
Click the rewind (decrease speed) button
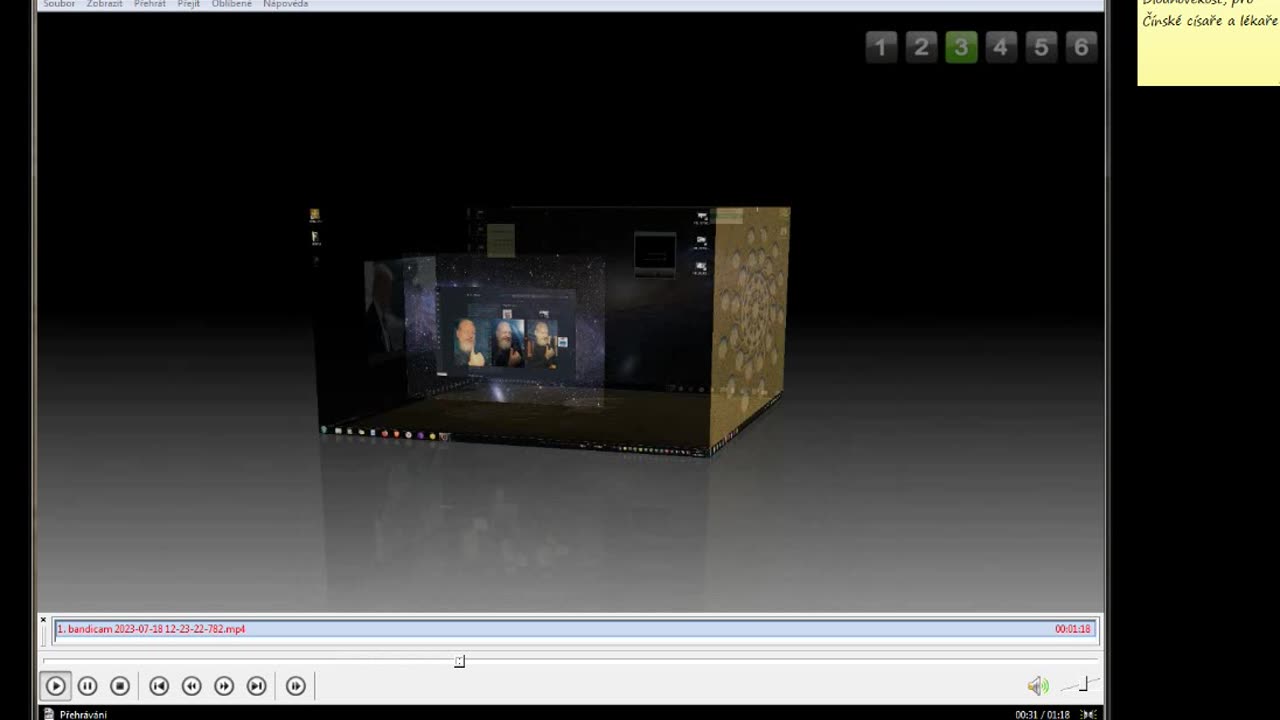click(192, 686)
